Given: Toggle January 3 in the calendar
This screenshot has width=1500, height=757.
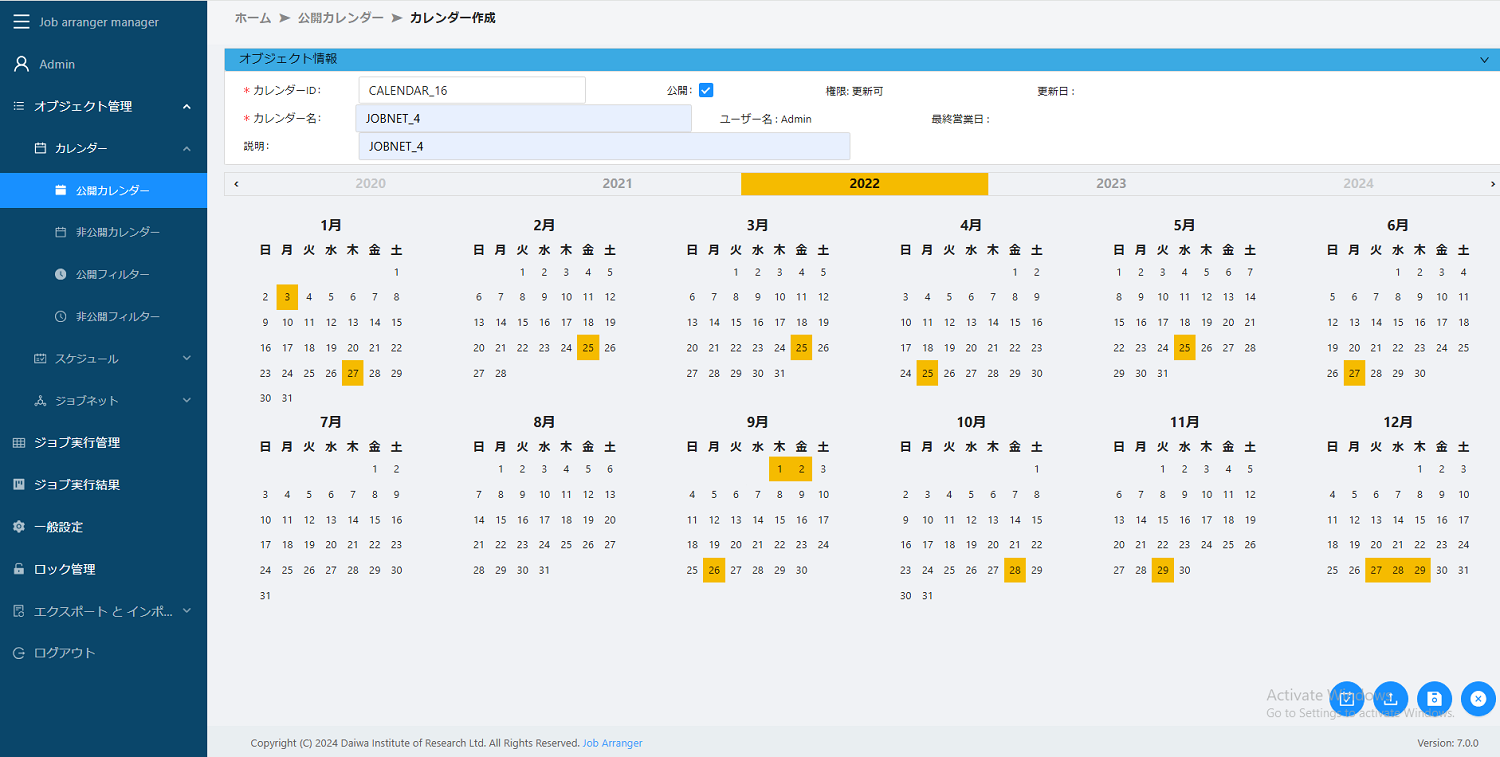Looking at the screenshot, I should (x=287, y=297).
